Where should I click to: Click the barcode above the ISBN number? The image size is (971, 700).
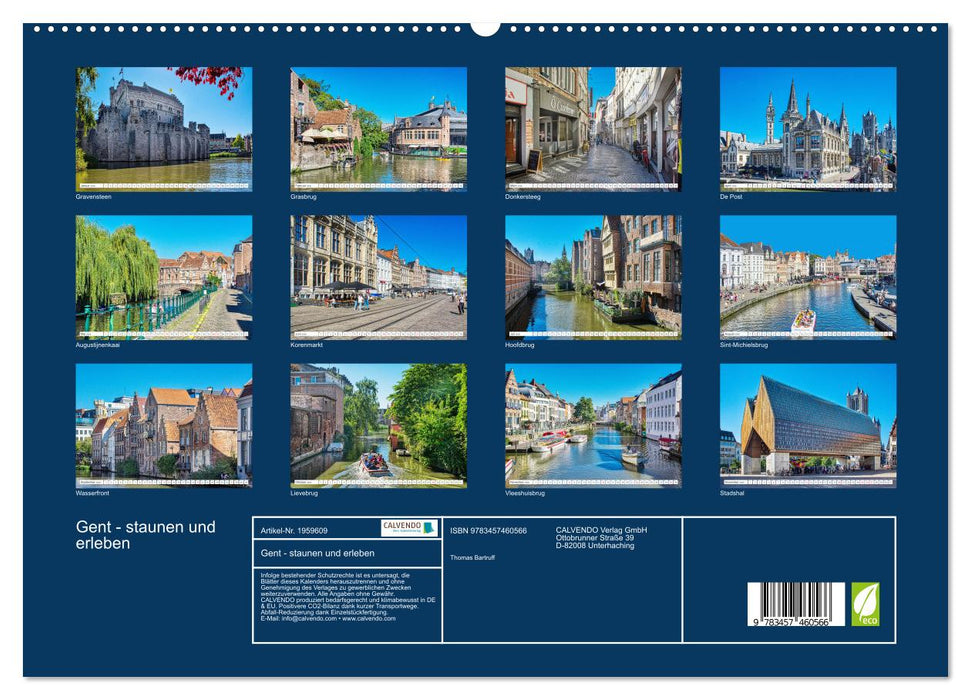[797, 601]
